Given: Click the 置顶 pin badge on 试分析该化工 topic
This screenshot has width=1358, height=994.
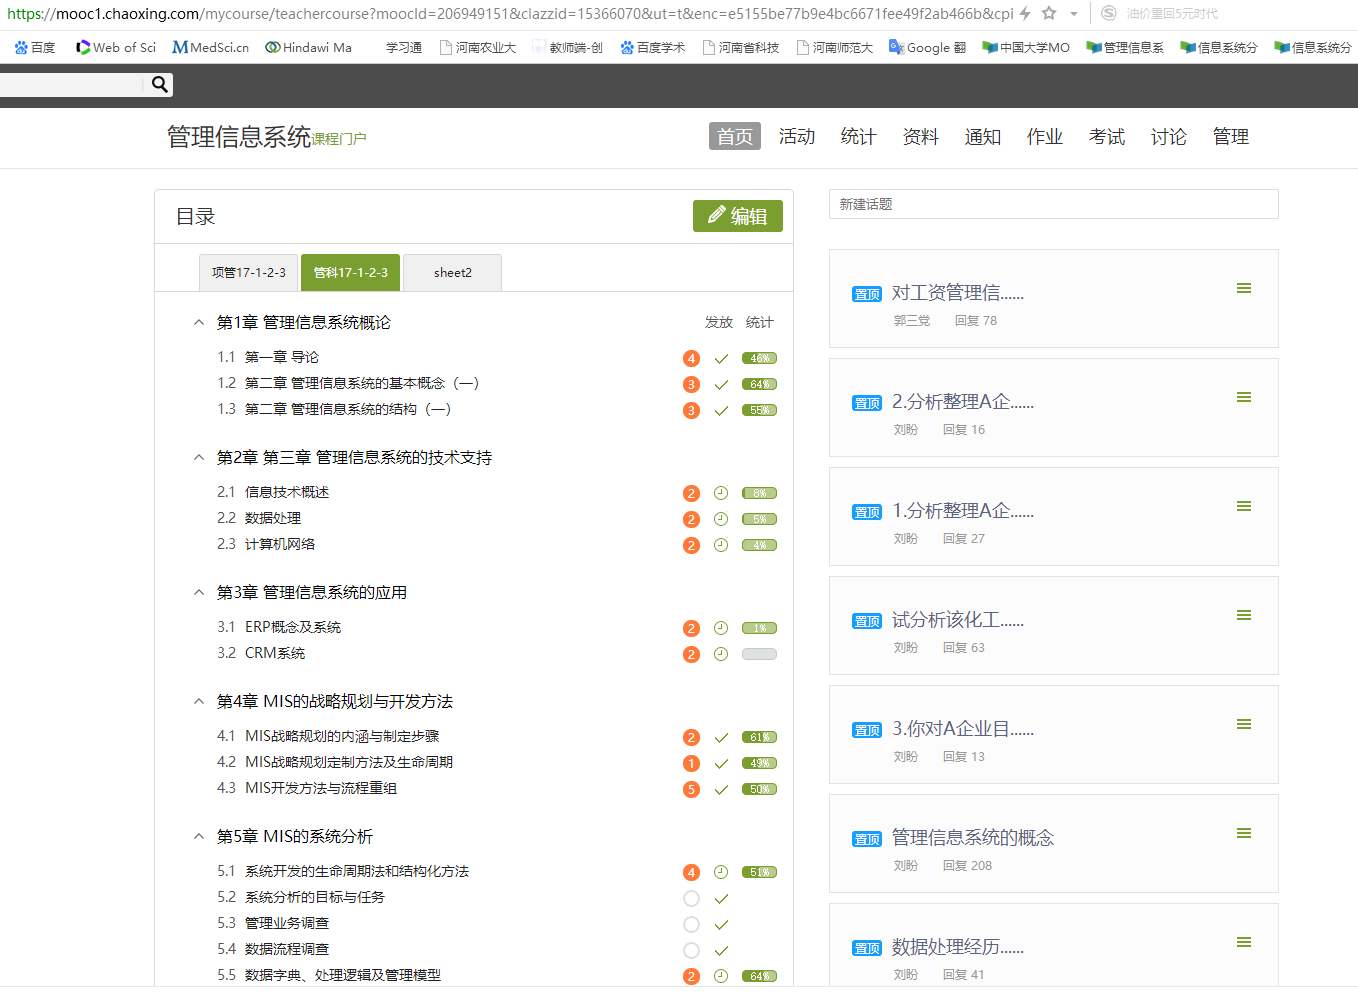Looking at the screenshot, I should [867, 621].
